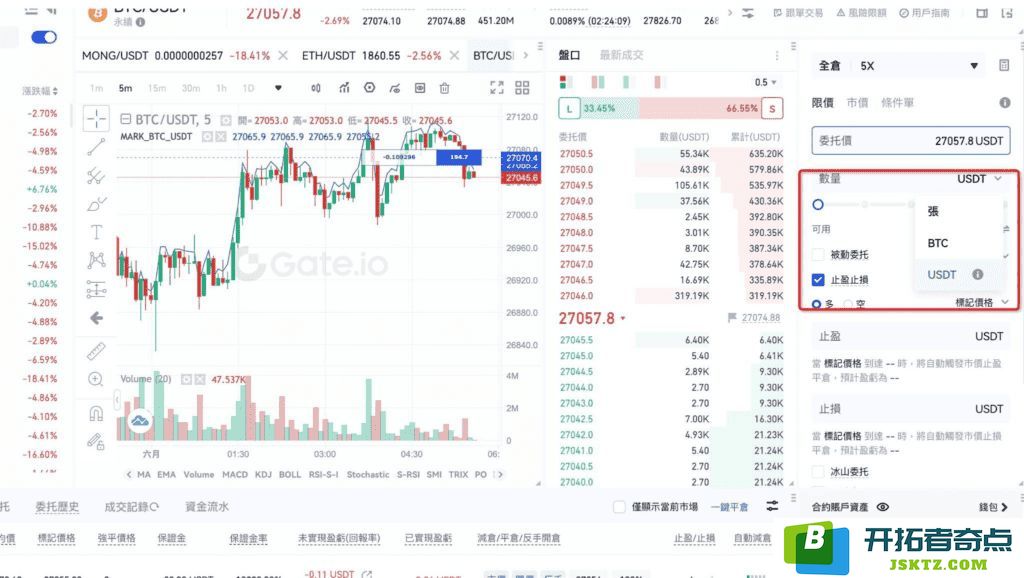Select BTC in the unit dropdown list
The image size is (1024, 578).
tap(938, 243)
